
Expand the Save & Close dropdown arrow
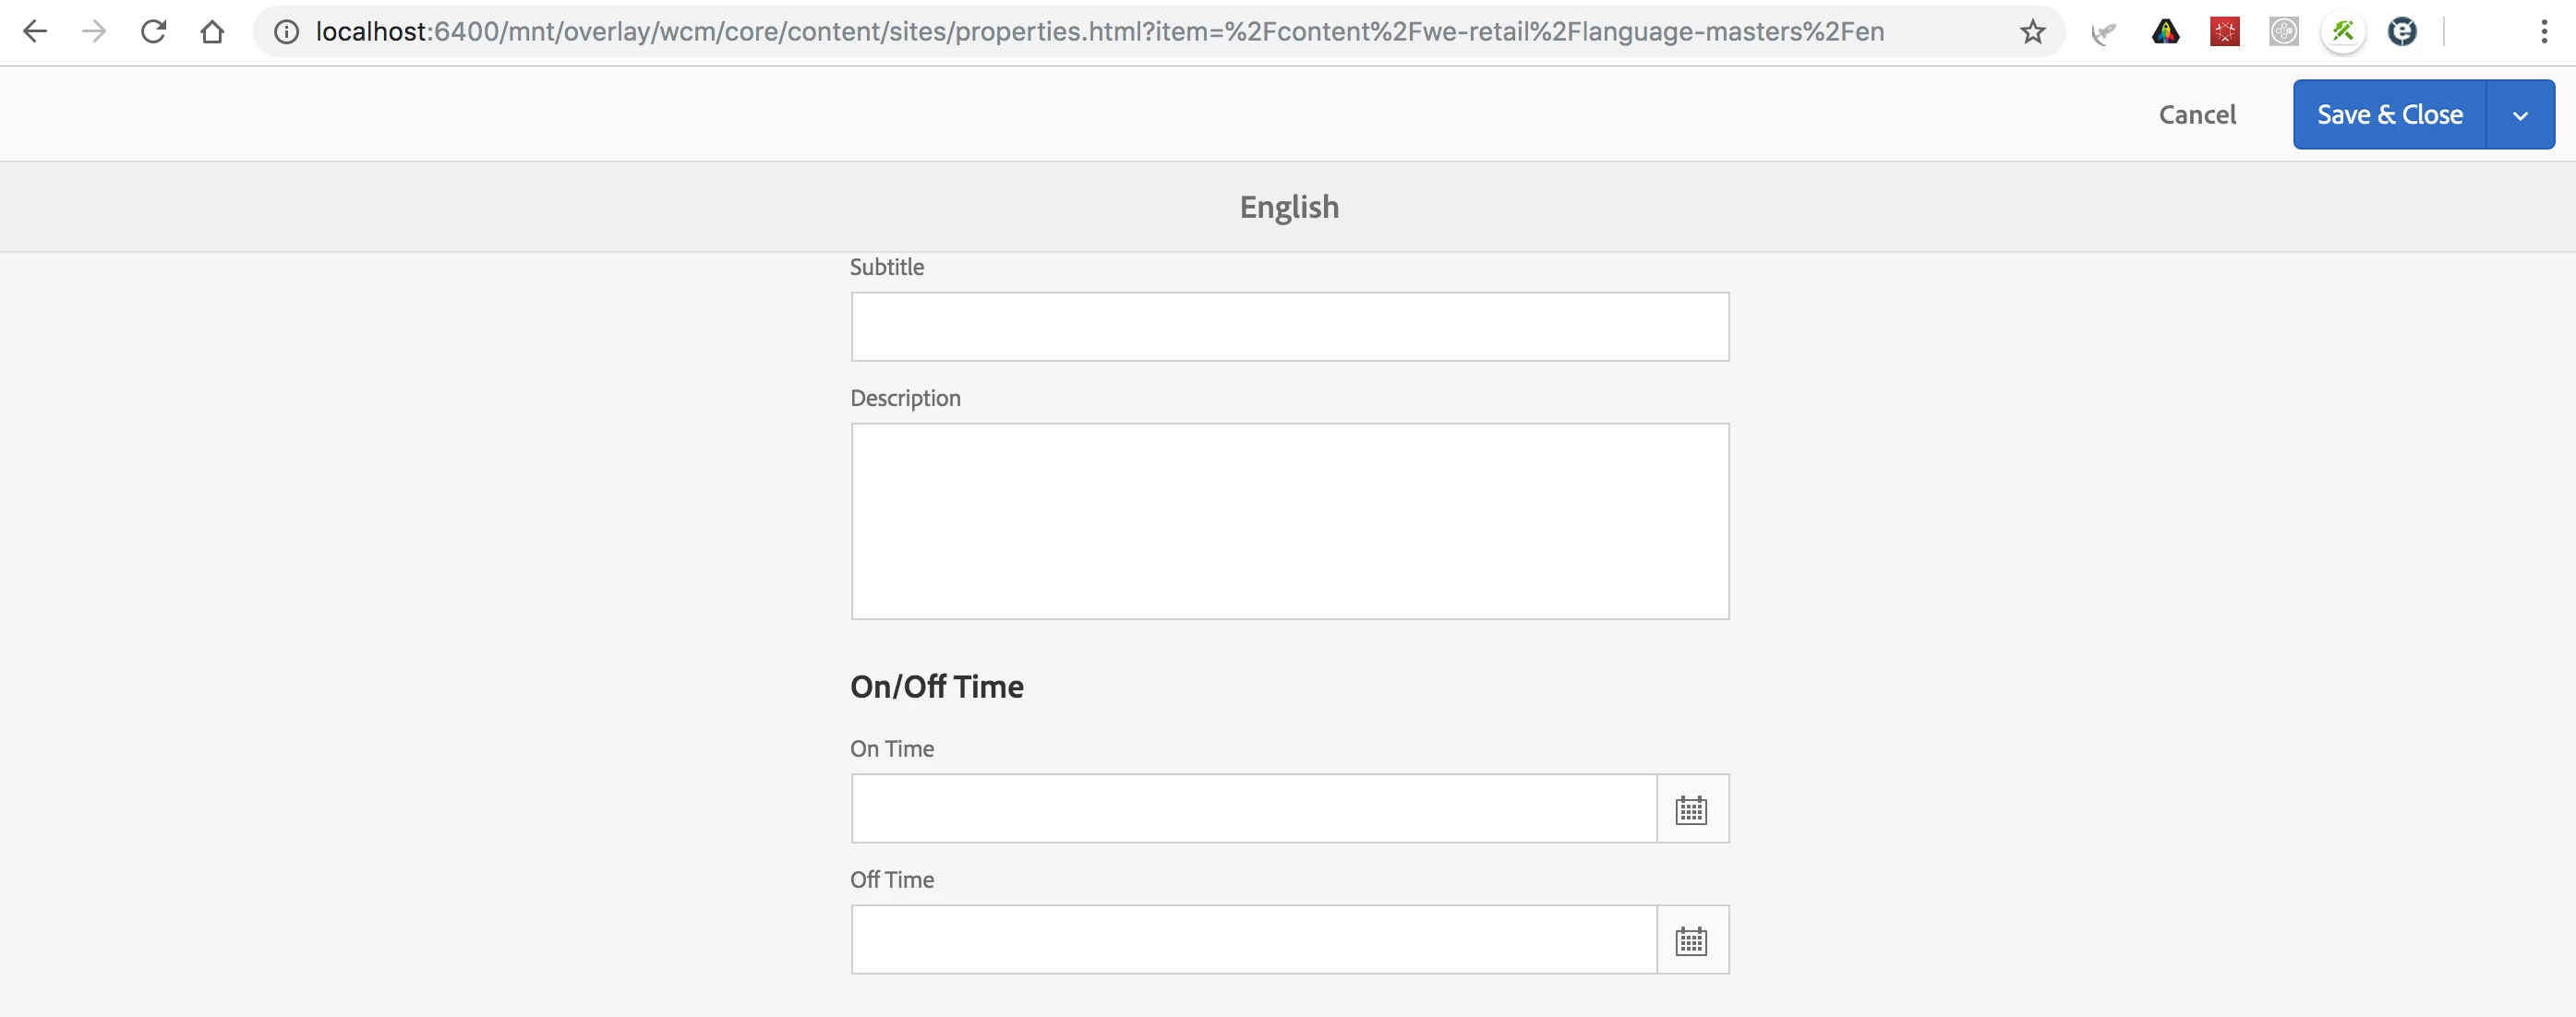[2520, 115]
